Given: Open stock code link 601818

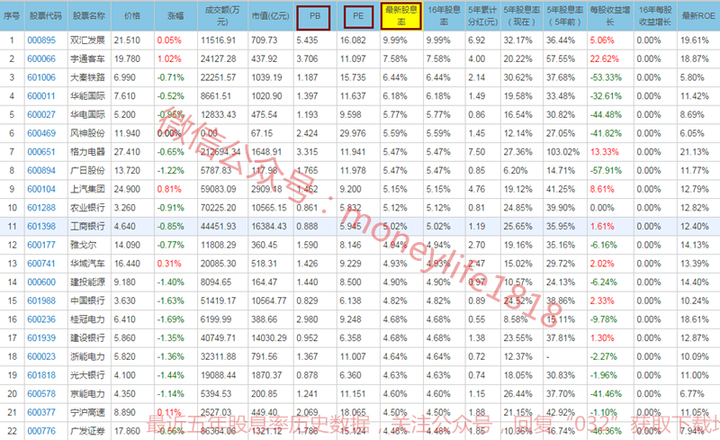Looking at the screenshot, I should click(41, 375).
